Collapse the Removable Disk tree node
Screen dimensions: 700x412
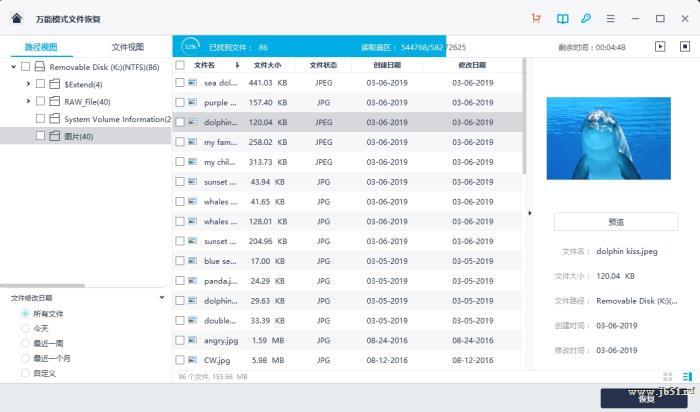13,67
